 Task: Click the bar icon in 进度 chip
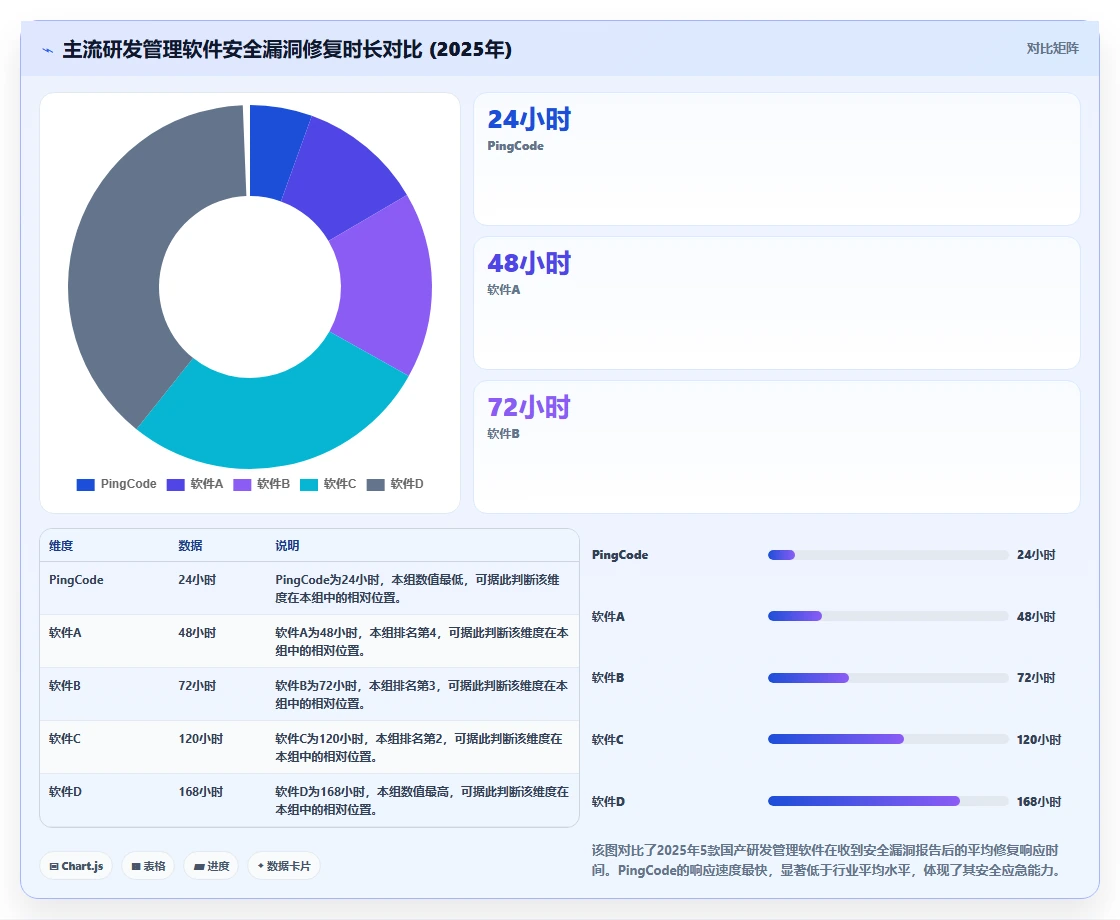click(199, 866)
